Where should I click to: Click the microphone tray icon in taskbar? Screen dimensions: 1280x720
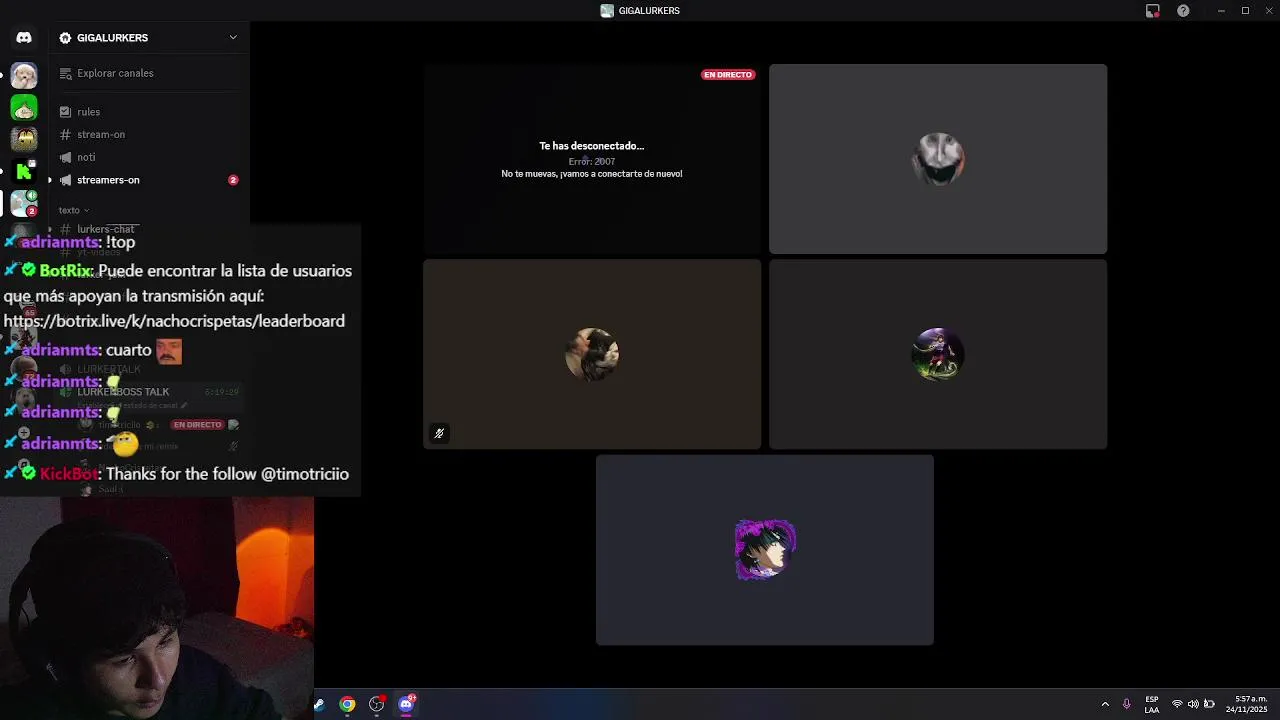pyautogui.click(x=1127, y=704)
